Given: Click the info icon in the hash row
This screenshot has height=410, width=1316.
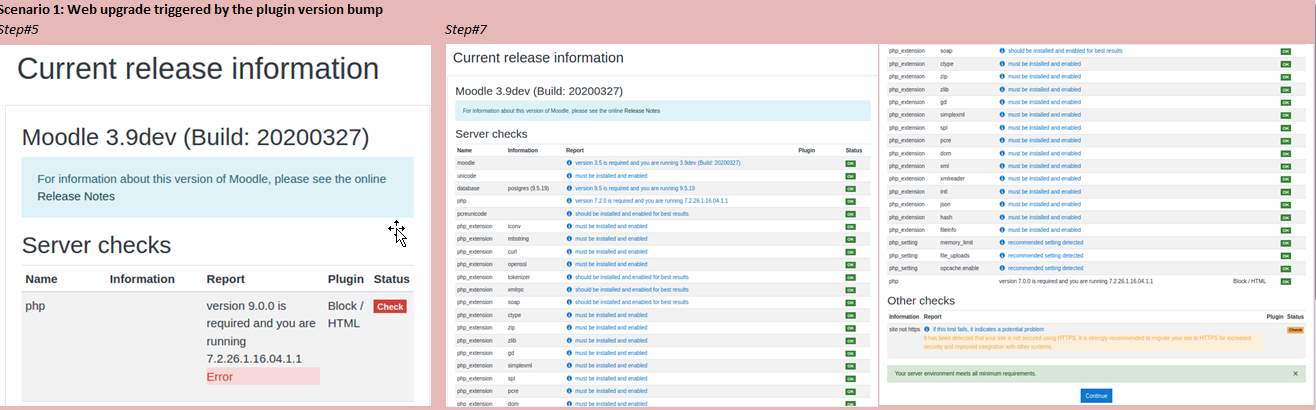Looking at the screenshot, I should coord(1002,217).
